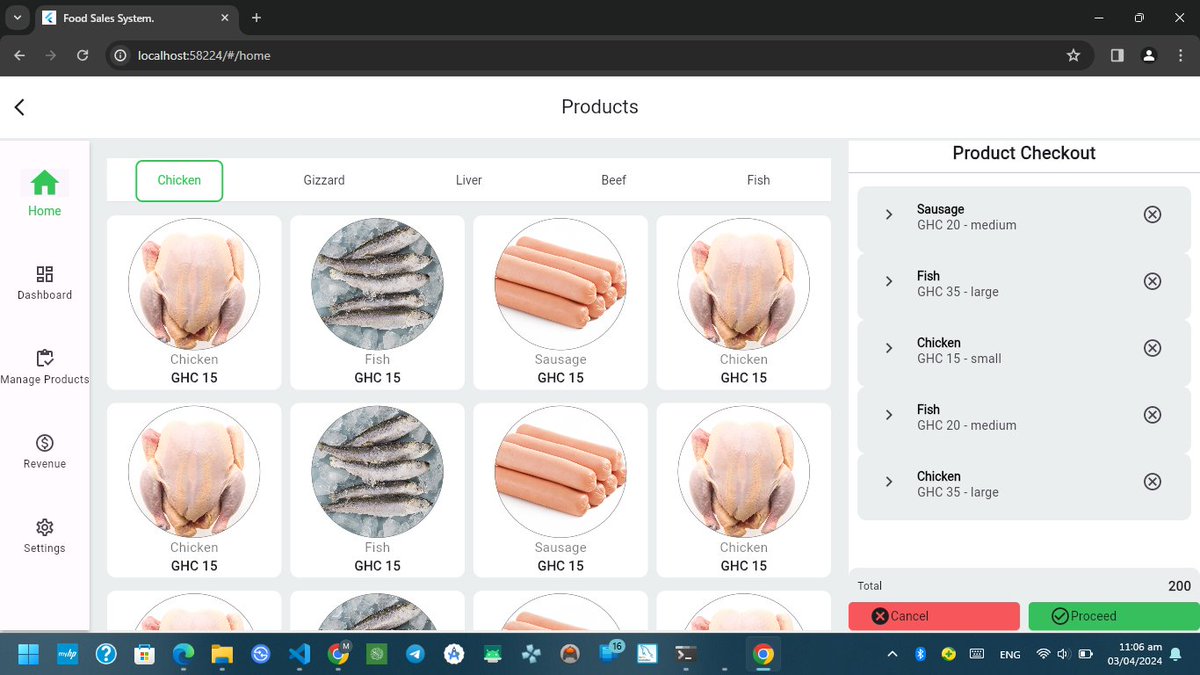Image resolution: width=1200 pixels, height=675 pixels.
Task: Reload the browser page
Action: click(x=83, y=56)
